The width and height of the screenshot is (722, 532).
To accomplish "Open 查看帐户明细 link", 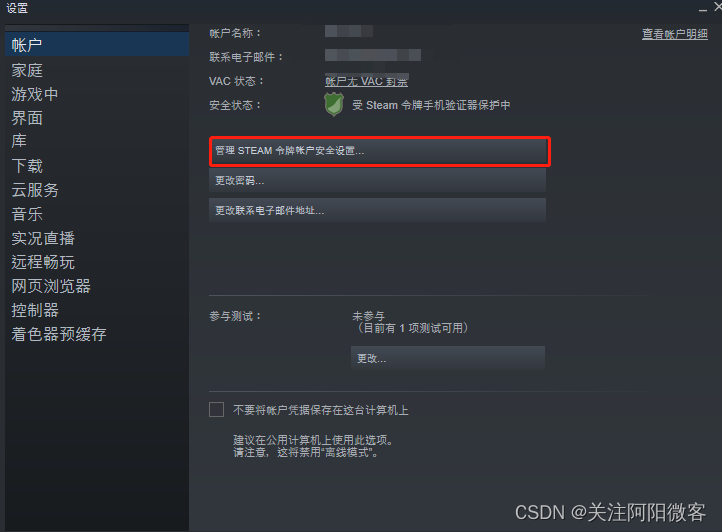I will click(675, 34).
